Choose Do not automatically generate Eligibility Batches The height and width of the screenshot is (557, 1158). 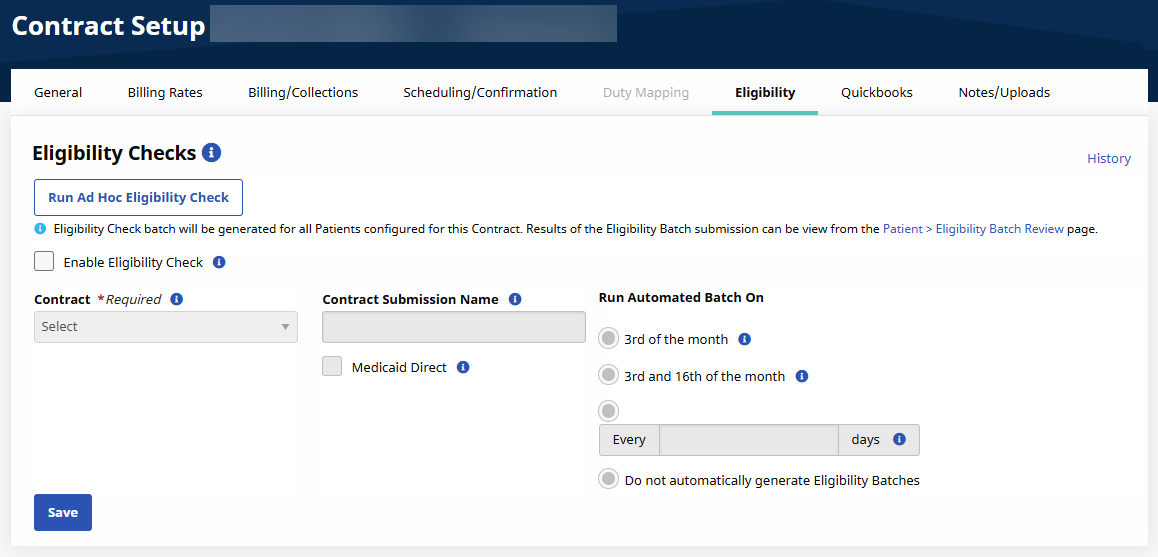click(x=608, y=480)
